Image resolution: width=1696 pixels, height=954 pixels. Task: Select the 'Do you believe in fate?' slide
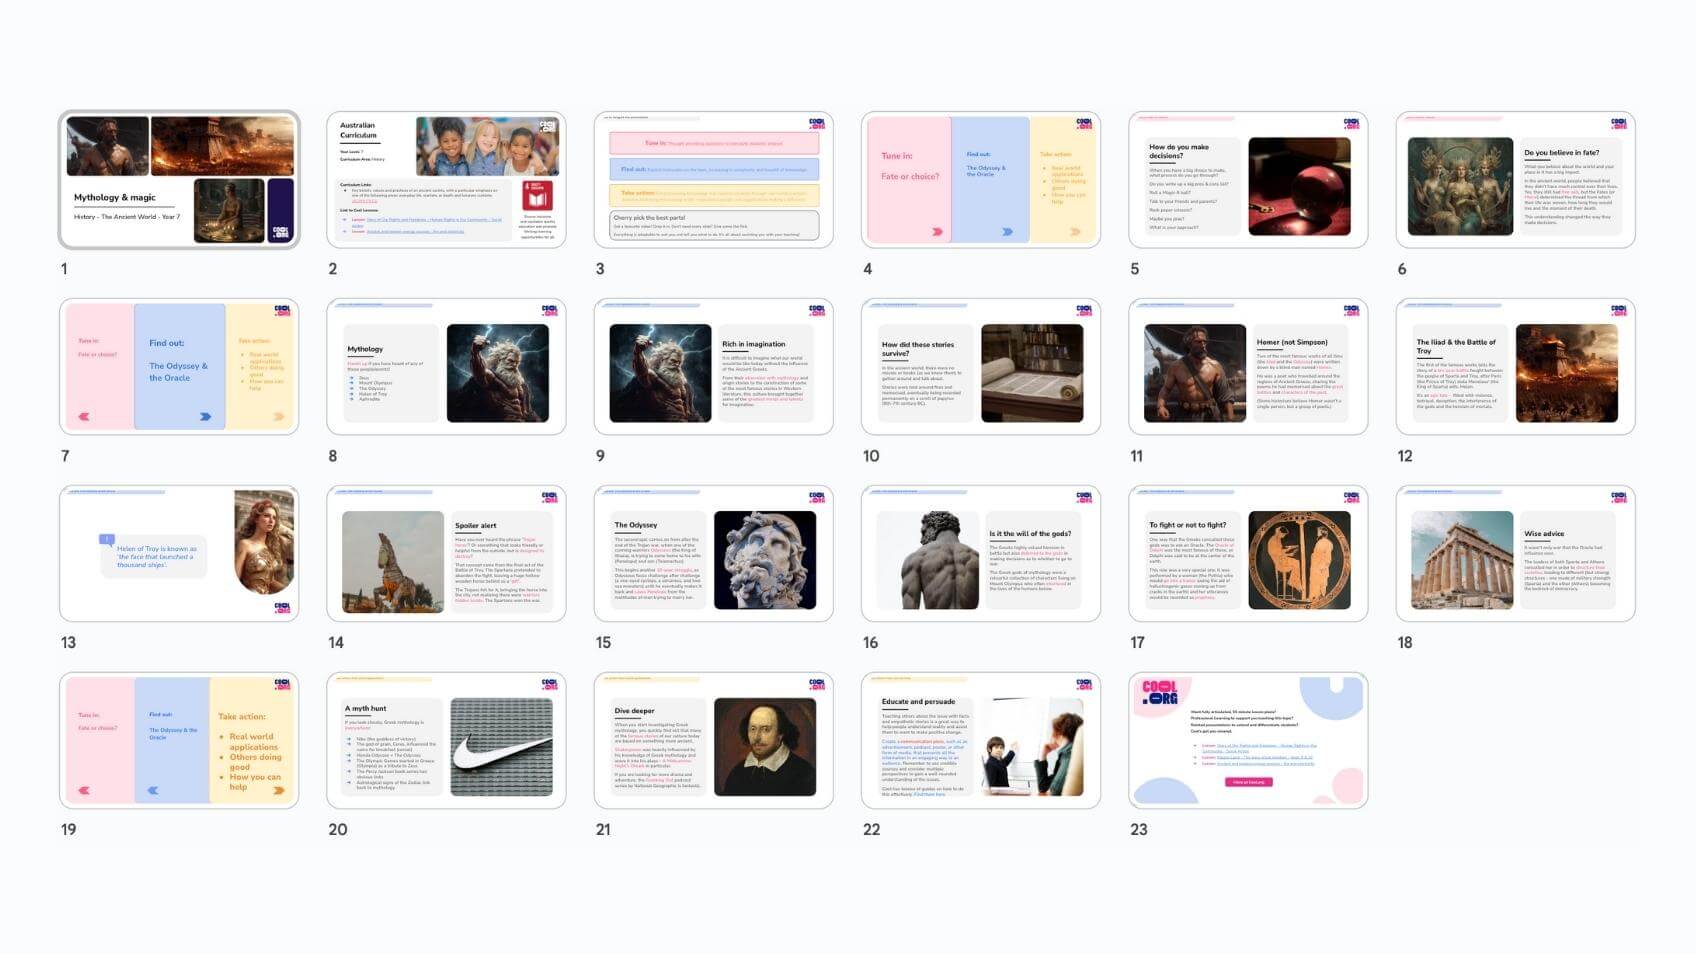click(1515, 180)
